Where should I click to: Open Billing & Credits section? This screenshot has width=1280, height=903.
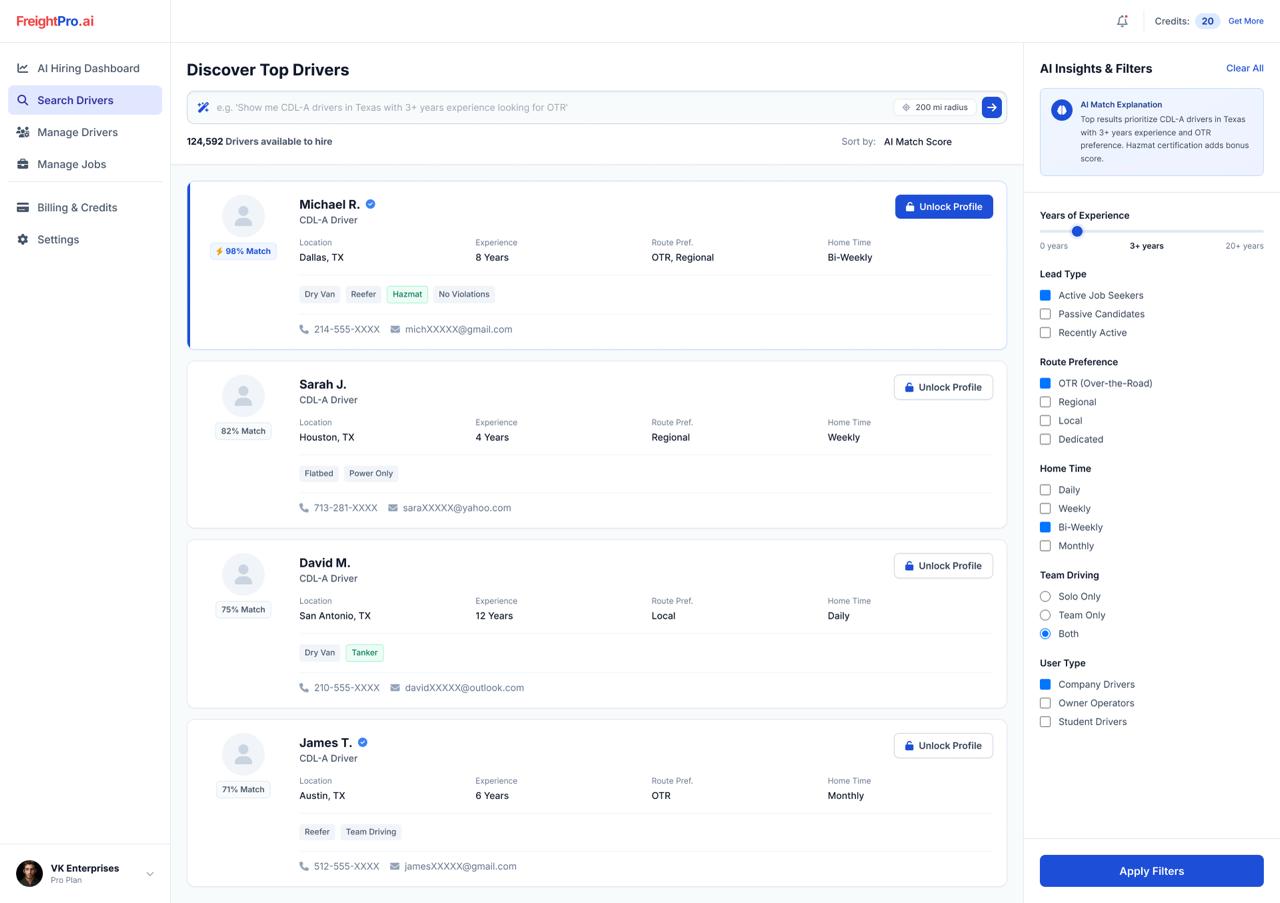point(85,207)
